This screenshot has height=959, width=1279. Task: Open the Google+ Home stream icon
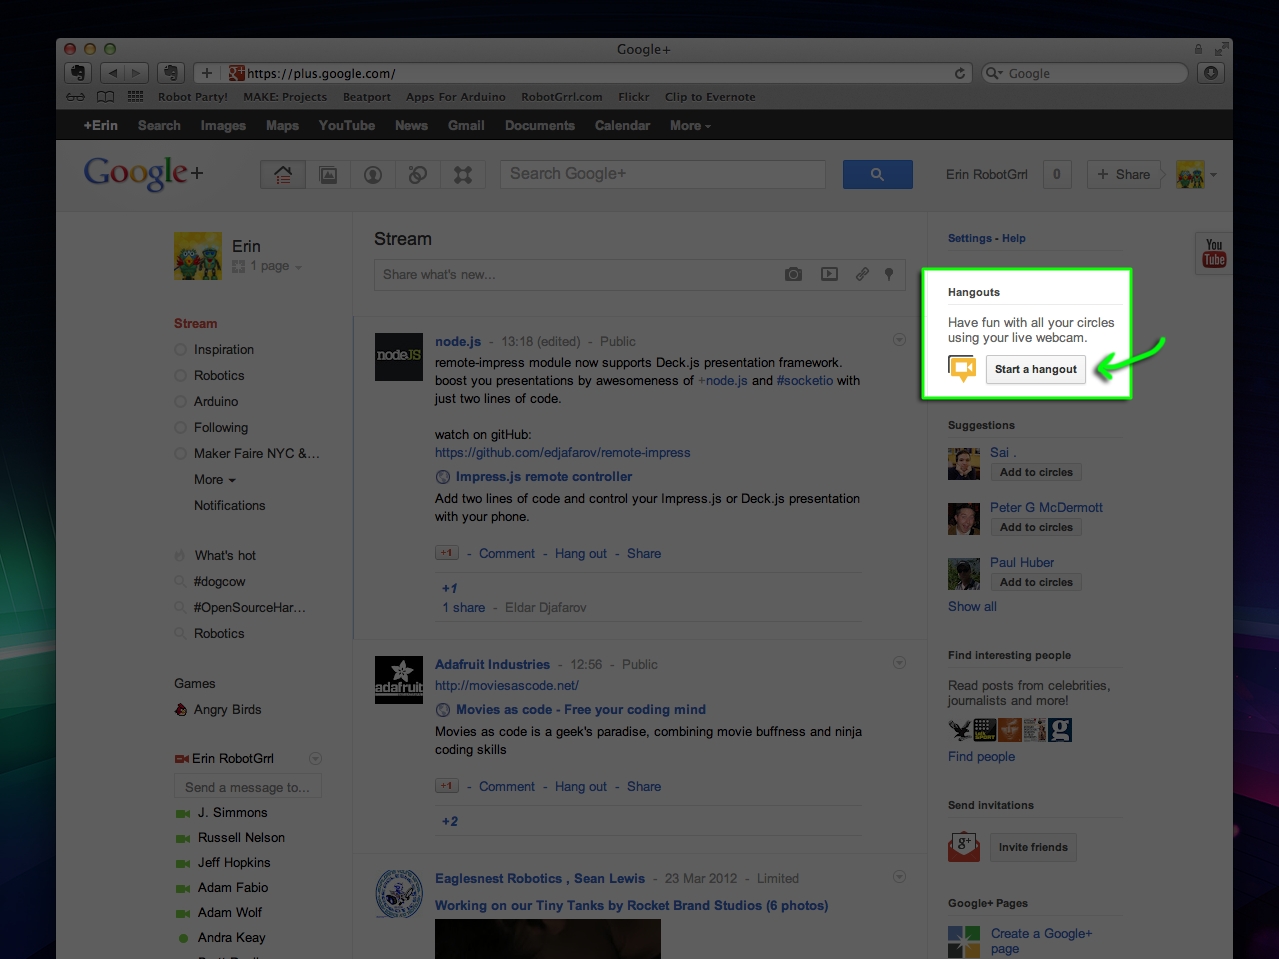pyautogui.click(x=283, y=175)
